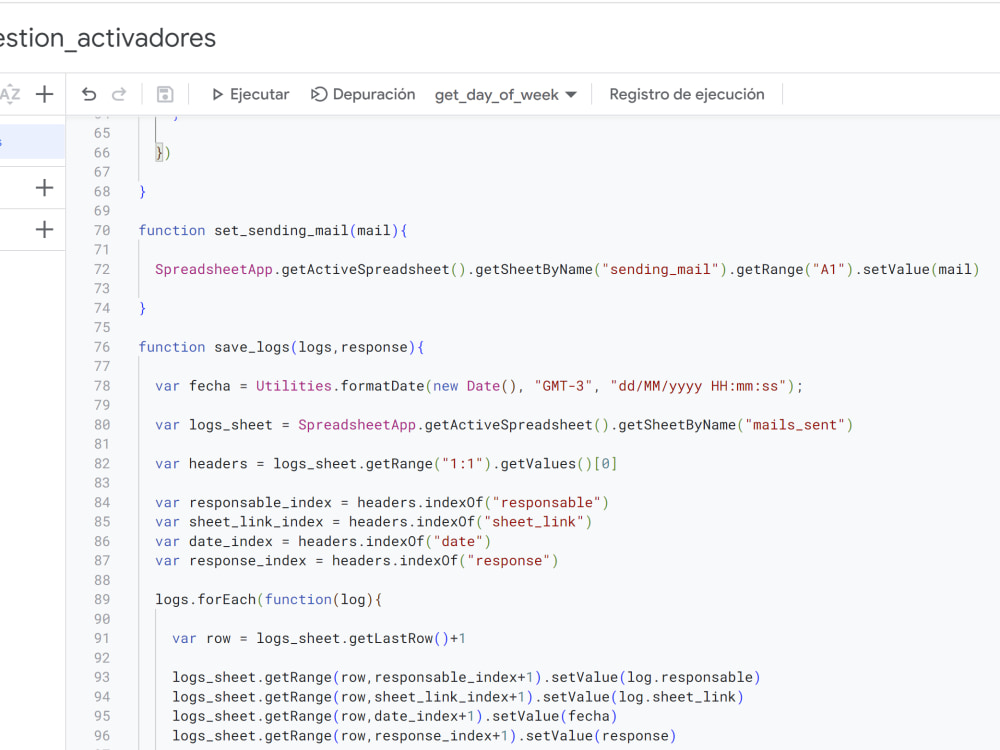Run the script with Ejecutar

250,94
